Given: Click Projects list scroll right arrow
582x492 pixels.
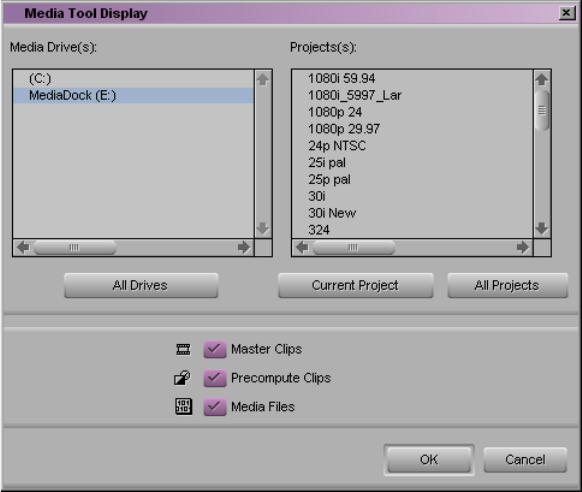Looking at the screenshot, I should [523, 247].
